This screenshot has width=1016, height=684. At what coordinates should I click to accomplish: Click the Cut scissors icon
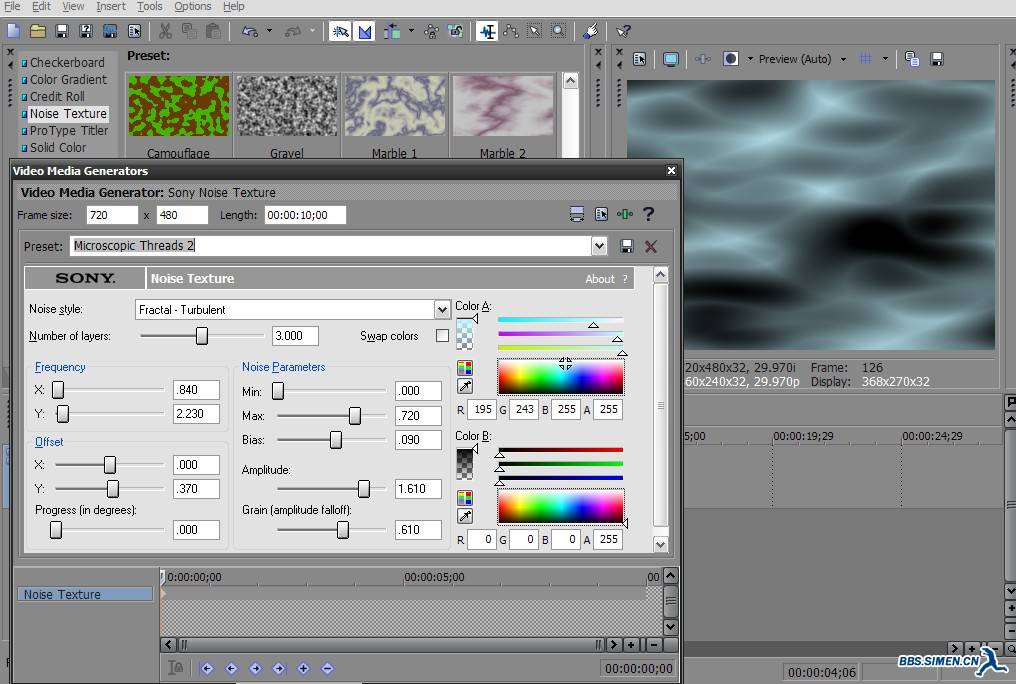[x=165, y=30]
